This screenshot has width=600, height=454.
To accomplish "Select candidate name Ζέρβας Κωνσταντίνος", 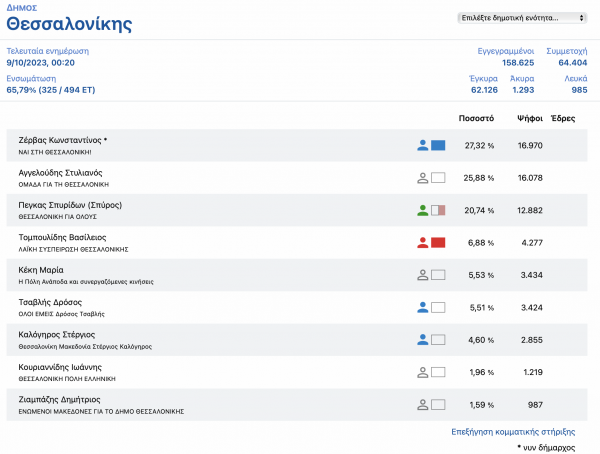I will pyautogui.click(x=60, y=140).
